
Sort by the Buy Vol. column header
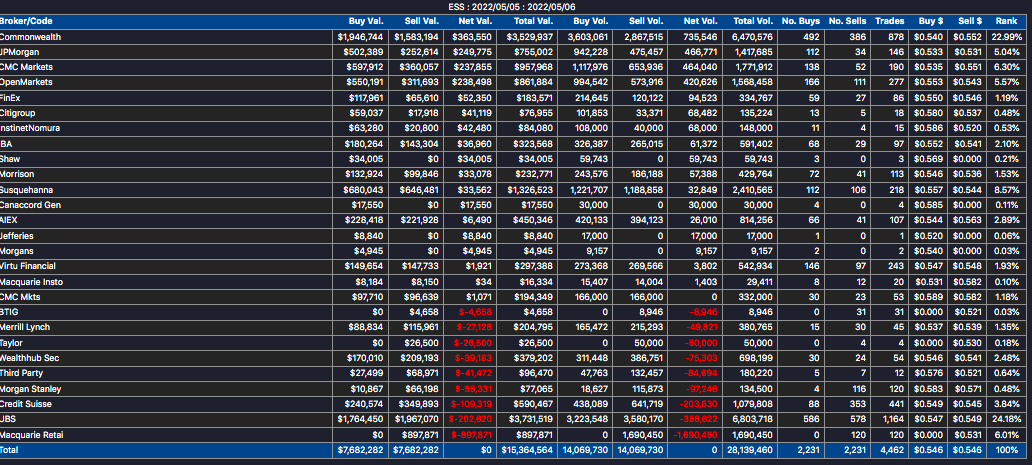590,21
